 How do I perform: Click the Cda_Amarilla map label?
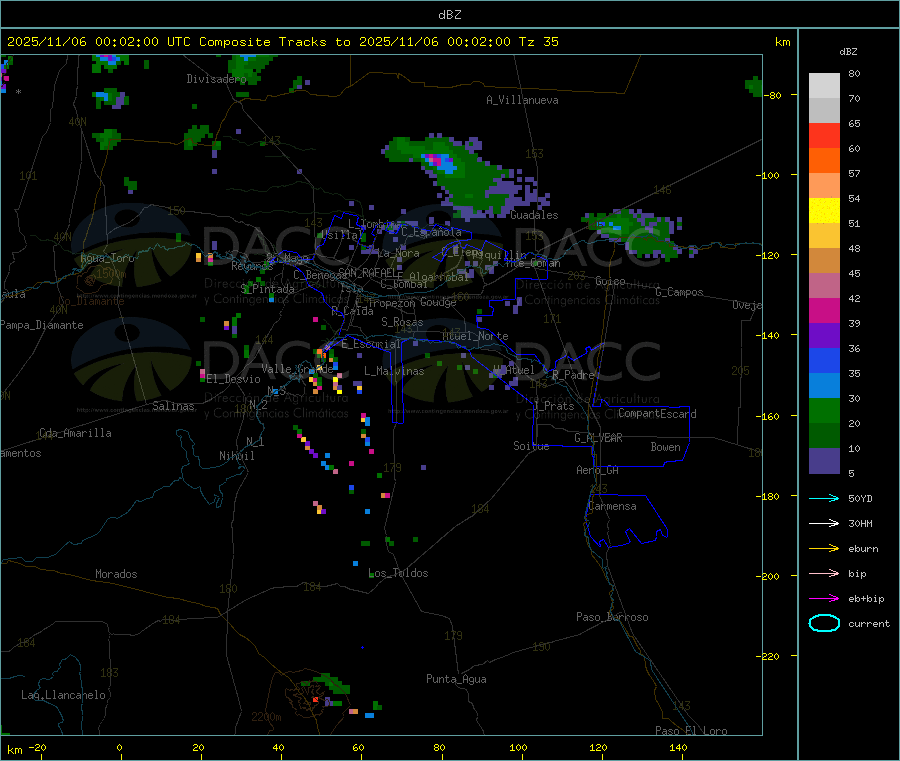coord(75,433)
